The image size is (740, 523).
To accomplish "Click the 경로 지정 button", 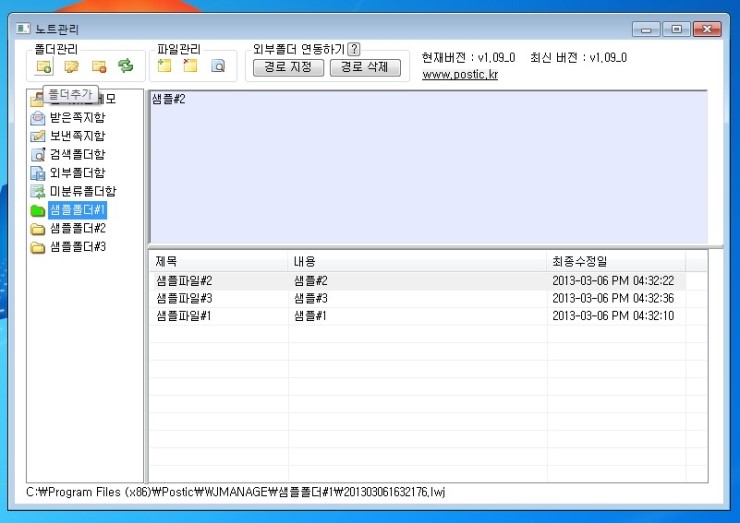I will (288, 67).
